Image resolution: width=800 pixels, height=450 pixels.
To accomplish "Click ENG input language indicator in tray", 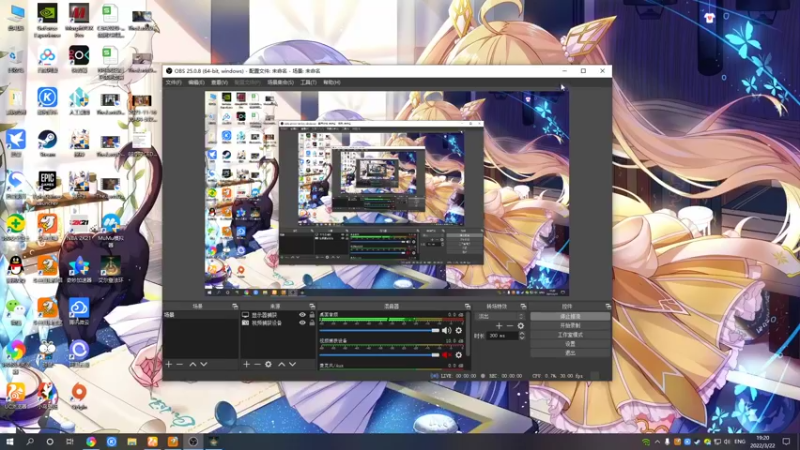I will (739, 441).
